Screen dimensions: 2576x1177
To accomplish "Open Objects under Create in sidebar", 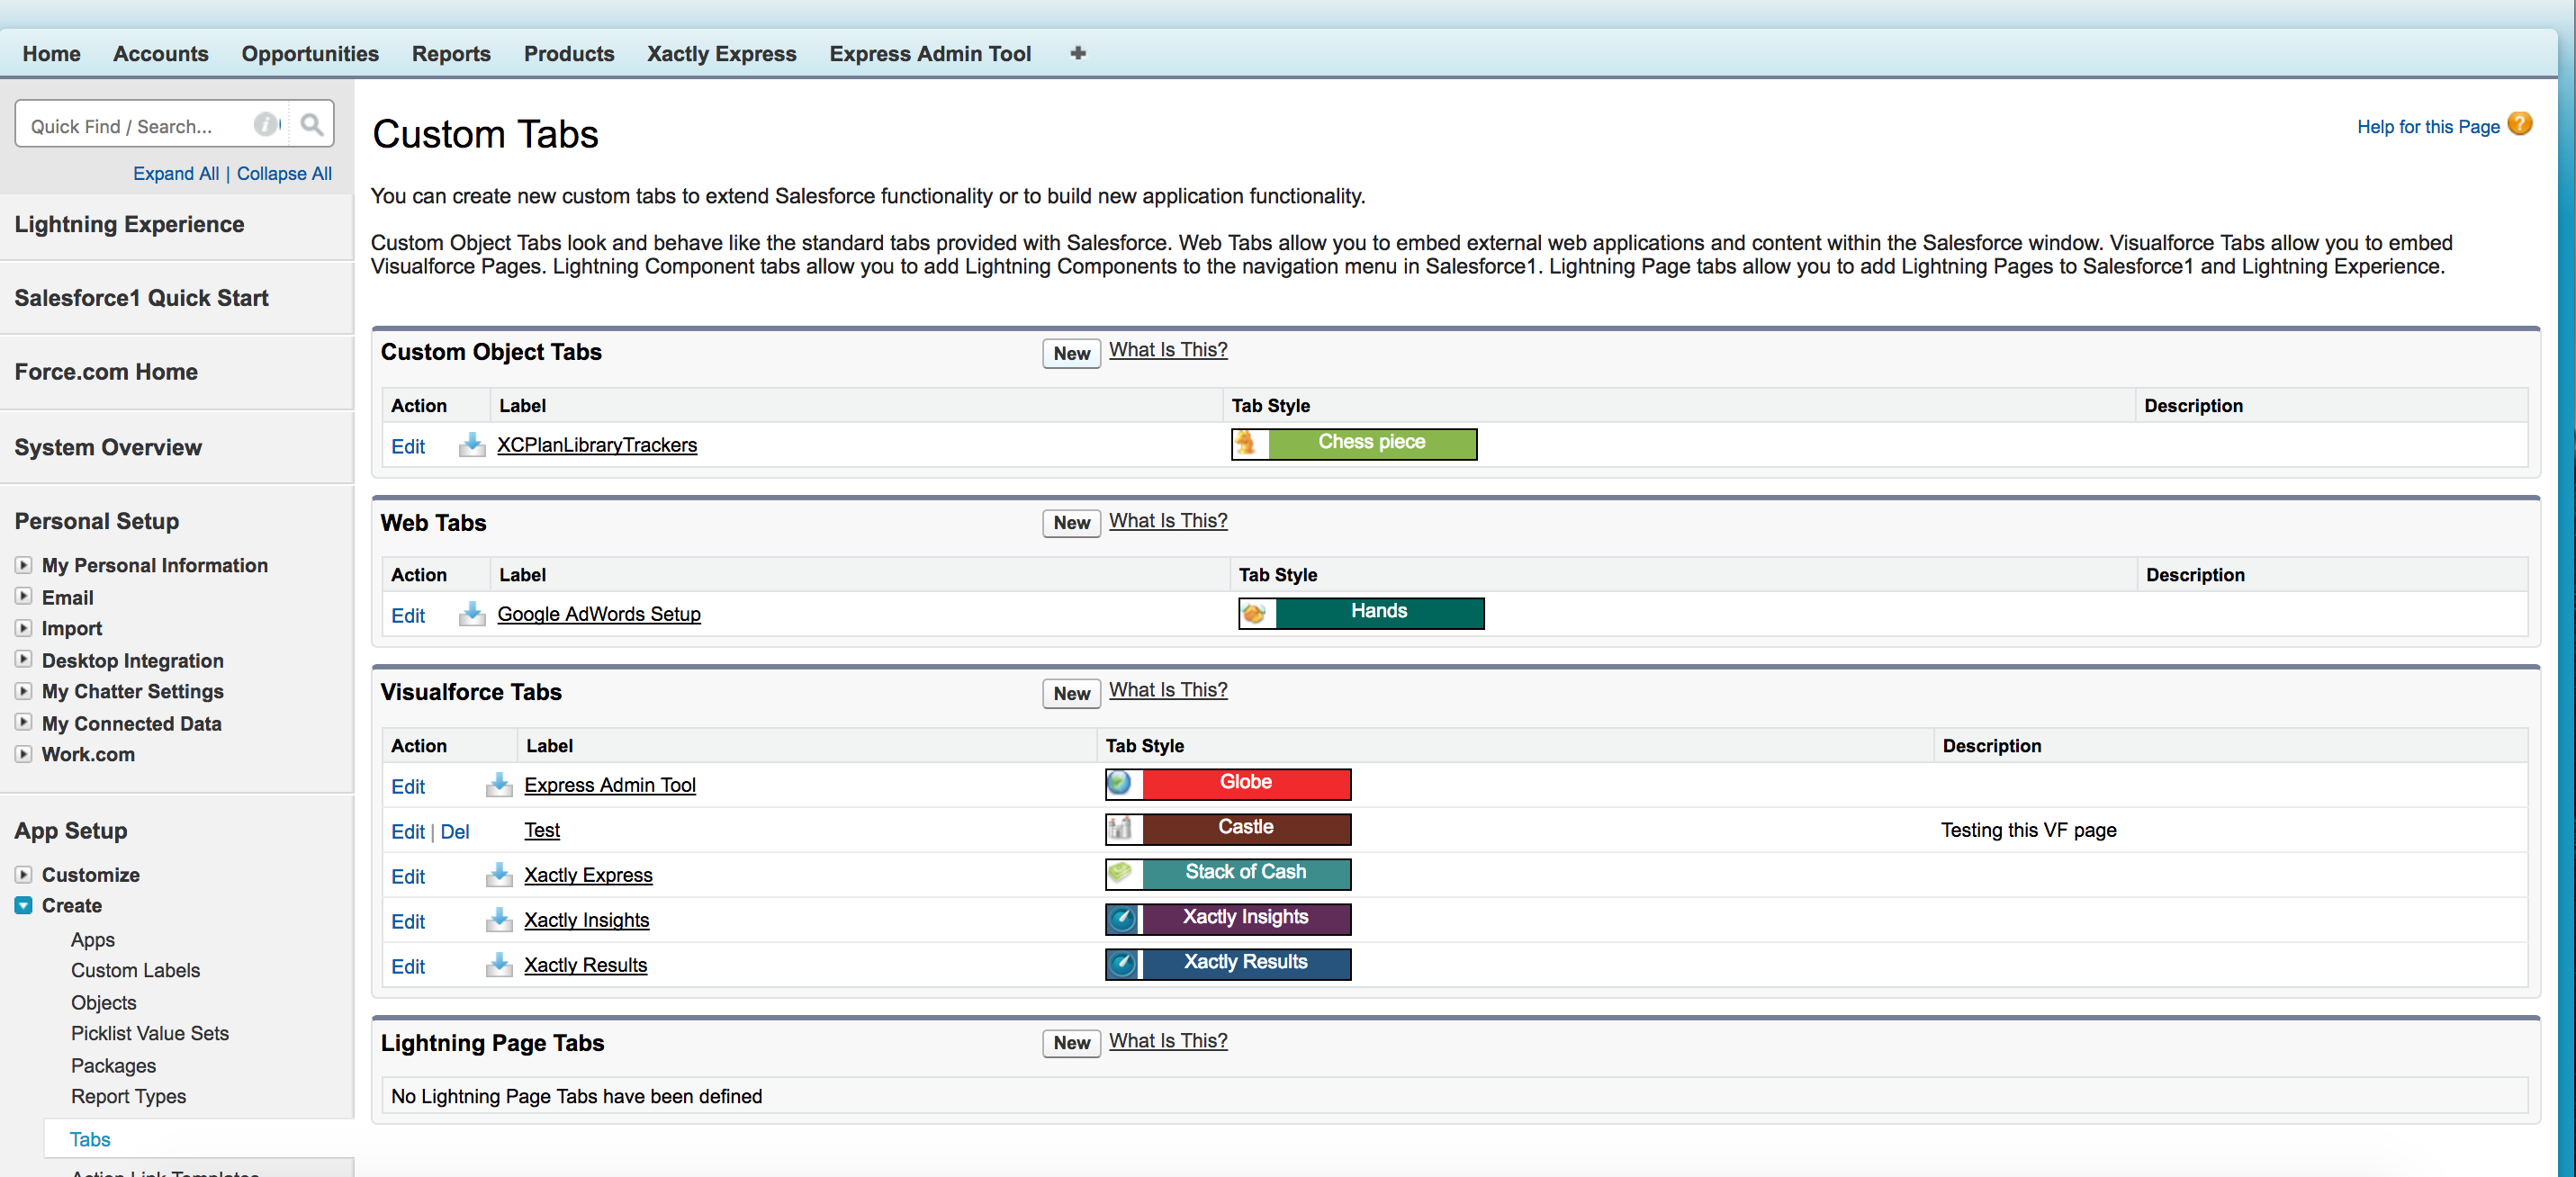I will pyautogui.click(x=103, y=1002).
